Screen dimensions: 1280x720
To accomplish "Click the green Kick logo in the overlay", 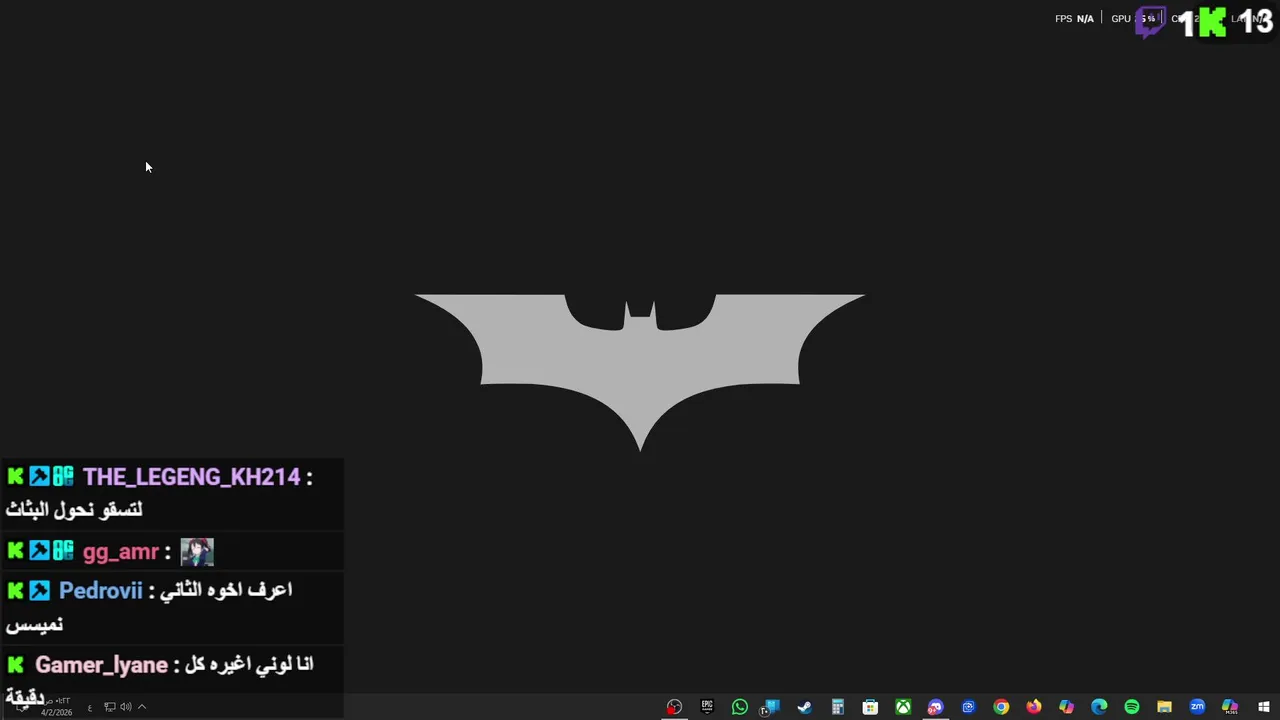I will 1212,21.
